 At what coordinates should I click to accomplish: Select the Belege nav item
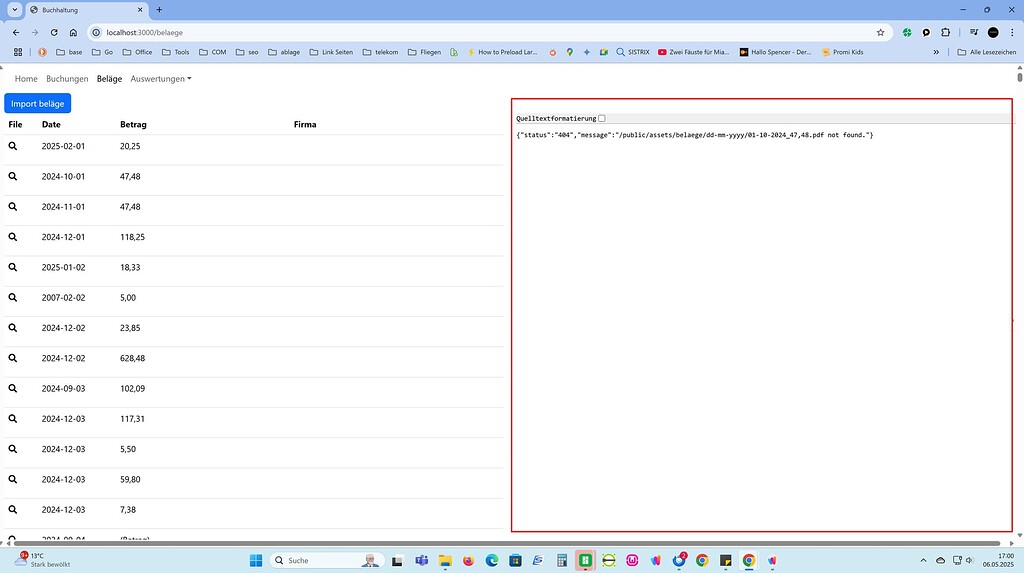(x=109, y=78)
